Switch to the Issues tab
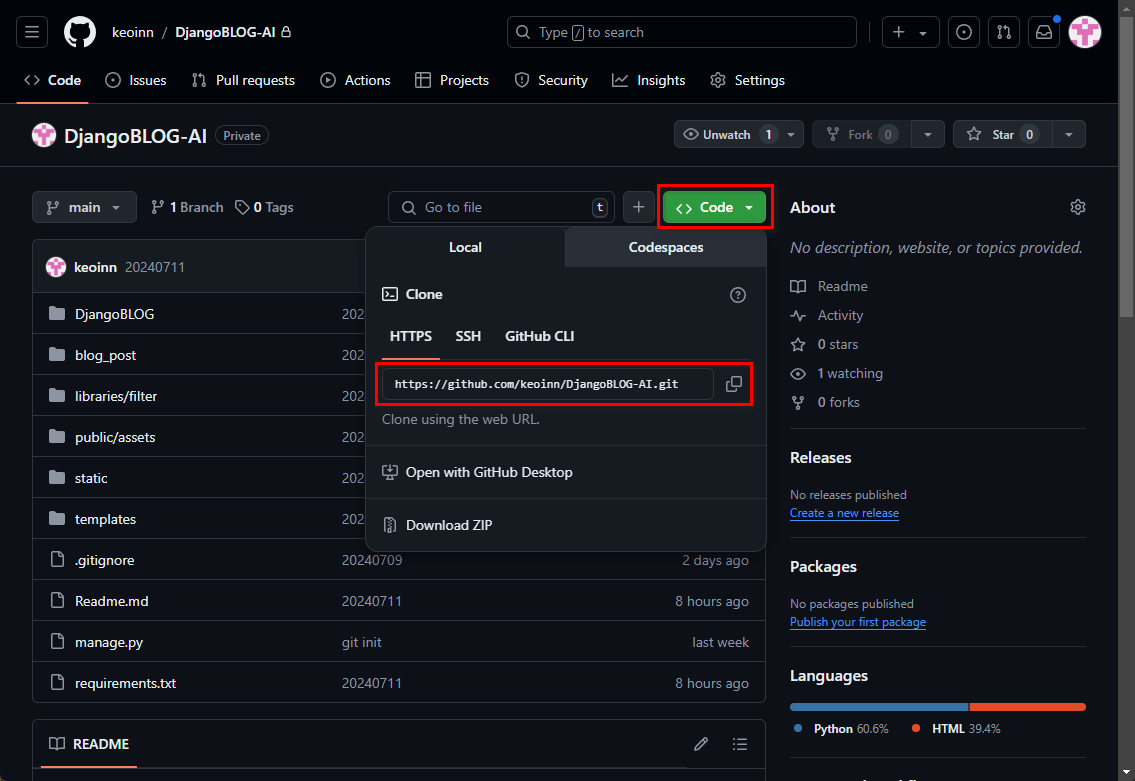 pyautogui.click(x=136, y=80)
